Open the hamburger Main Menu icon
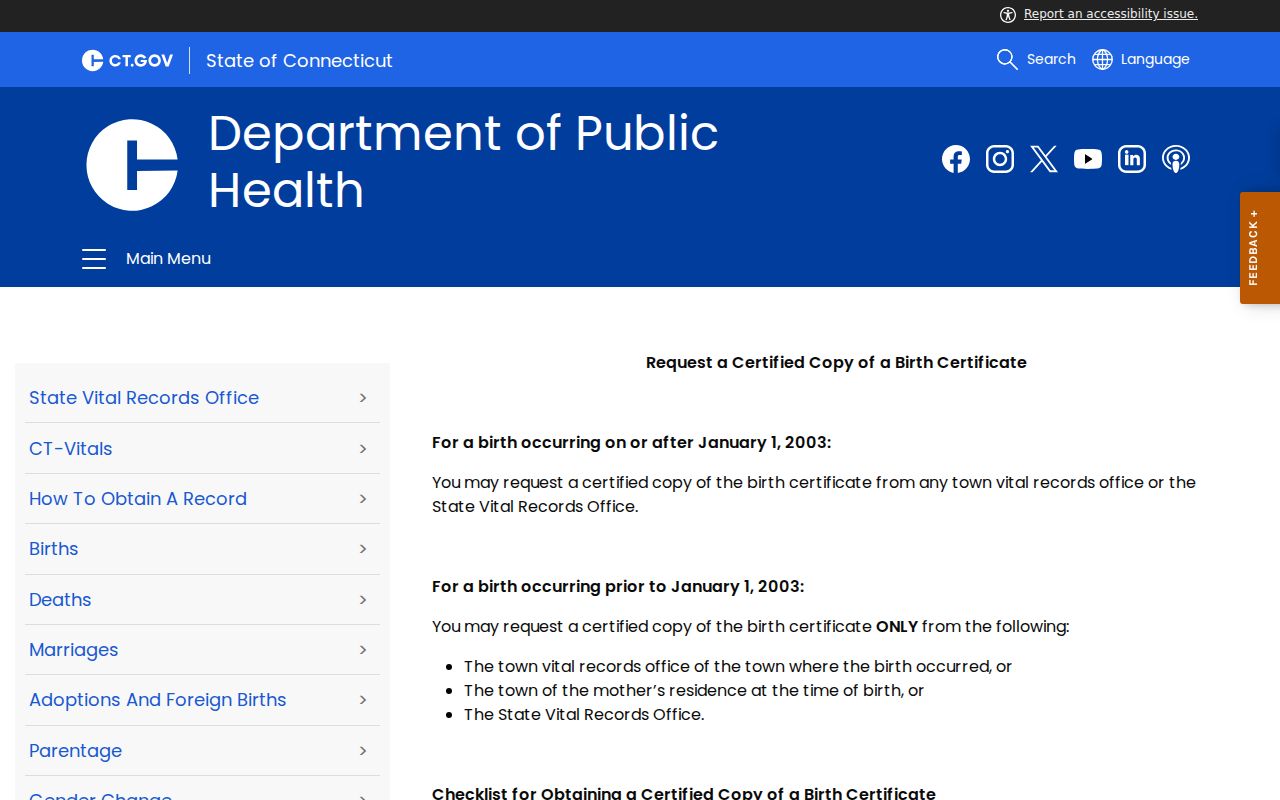The image size is (1280, 800). pos(94,259)
